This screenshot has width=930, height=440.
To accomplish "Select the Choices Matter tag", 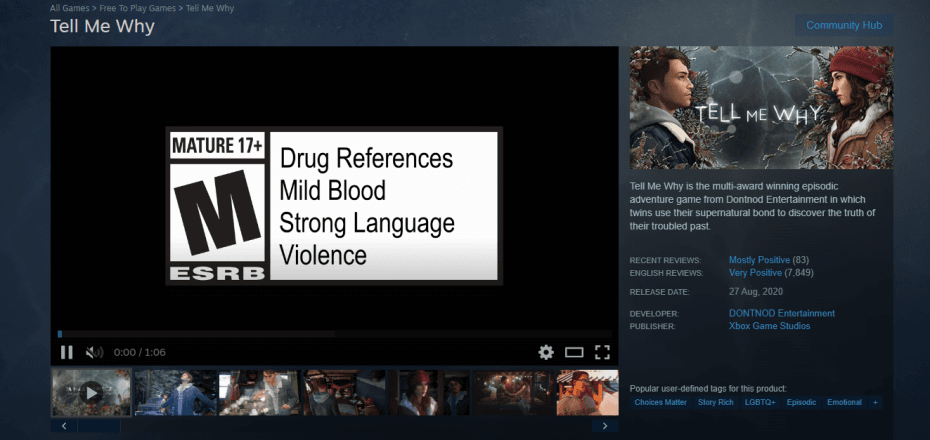I will pyautogui.click(x=661, y=402).
